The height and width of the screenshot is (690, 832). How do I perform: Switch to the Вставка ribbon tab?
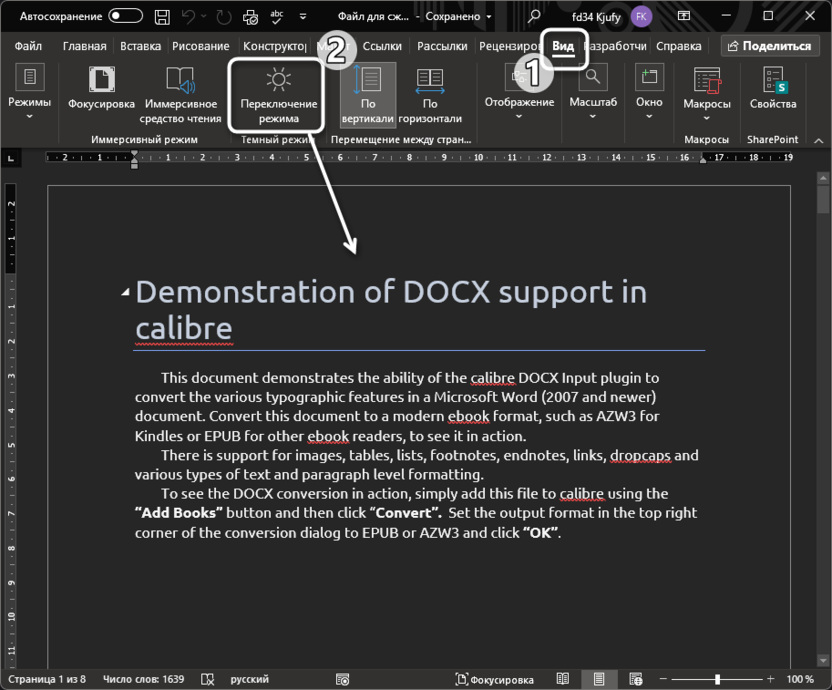[x=140, y=45]
